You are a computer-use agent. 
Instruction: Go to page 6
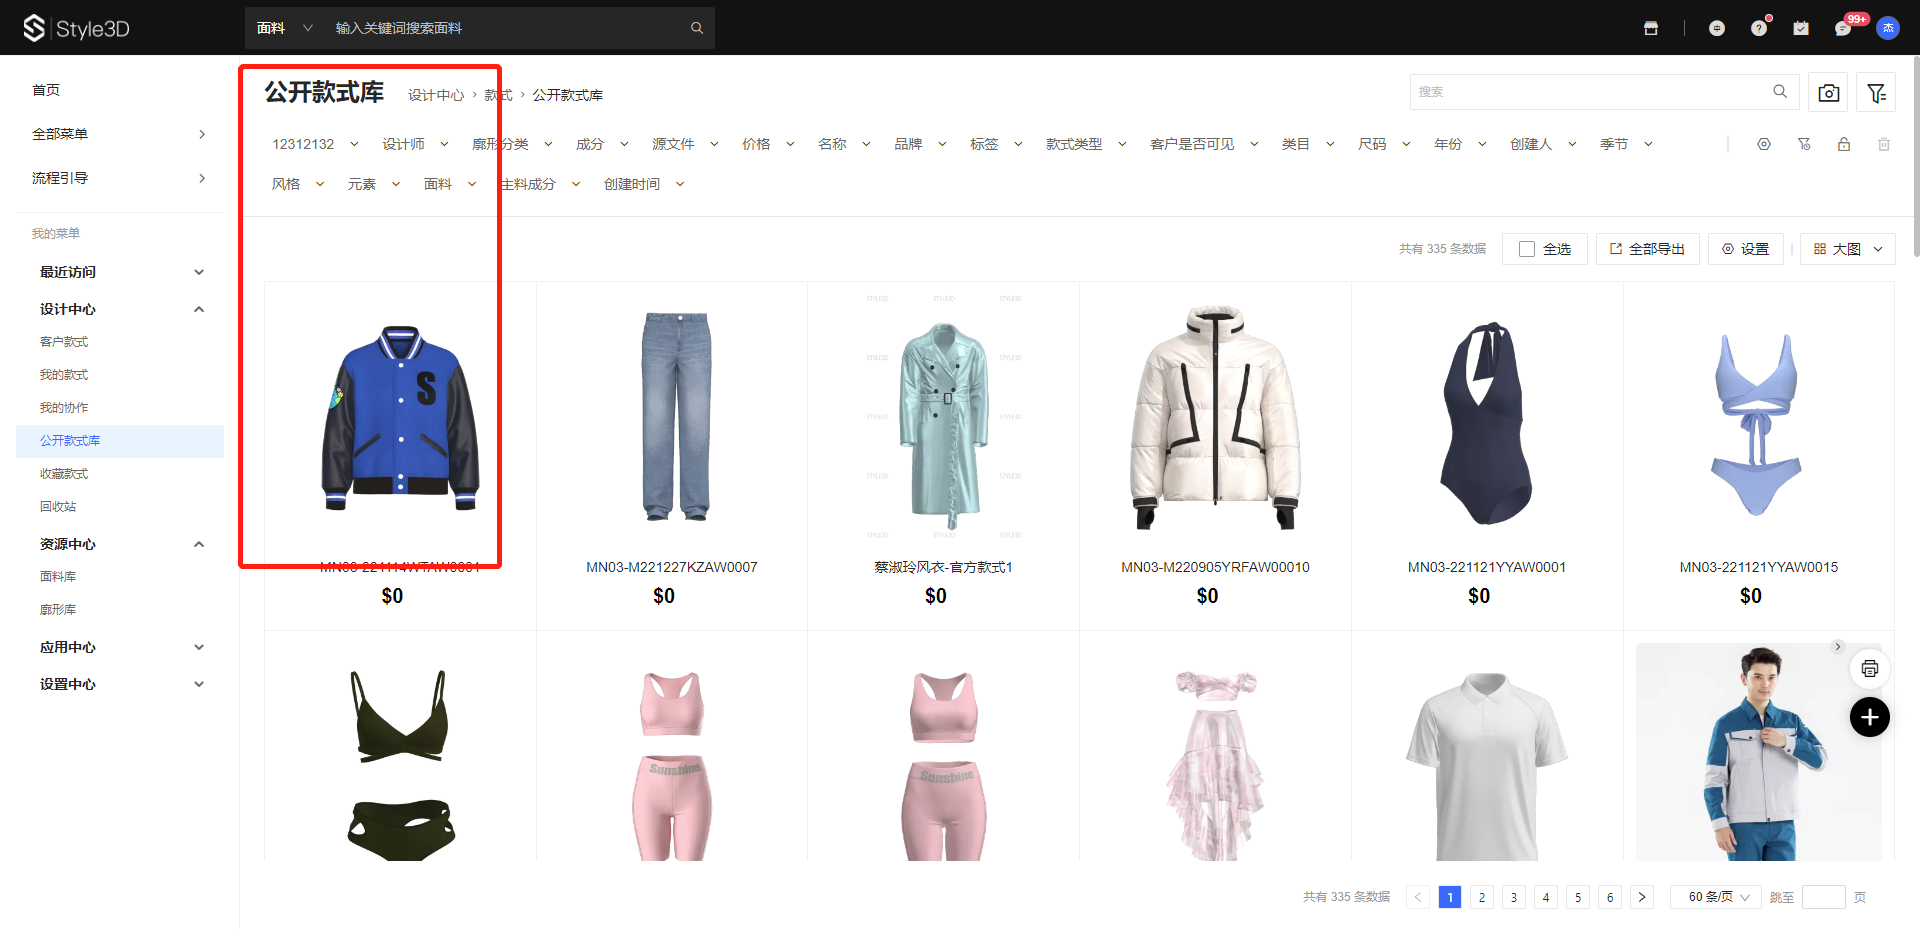[x=1610, y=897]
